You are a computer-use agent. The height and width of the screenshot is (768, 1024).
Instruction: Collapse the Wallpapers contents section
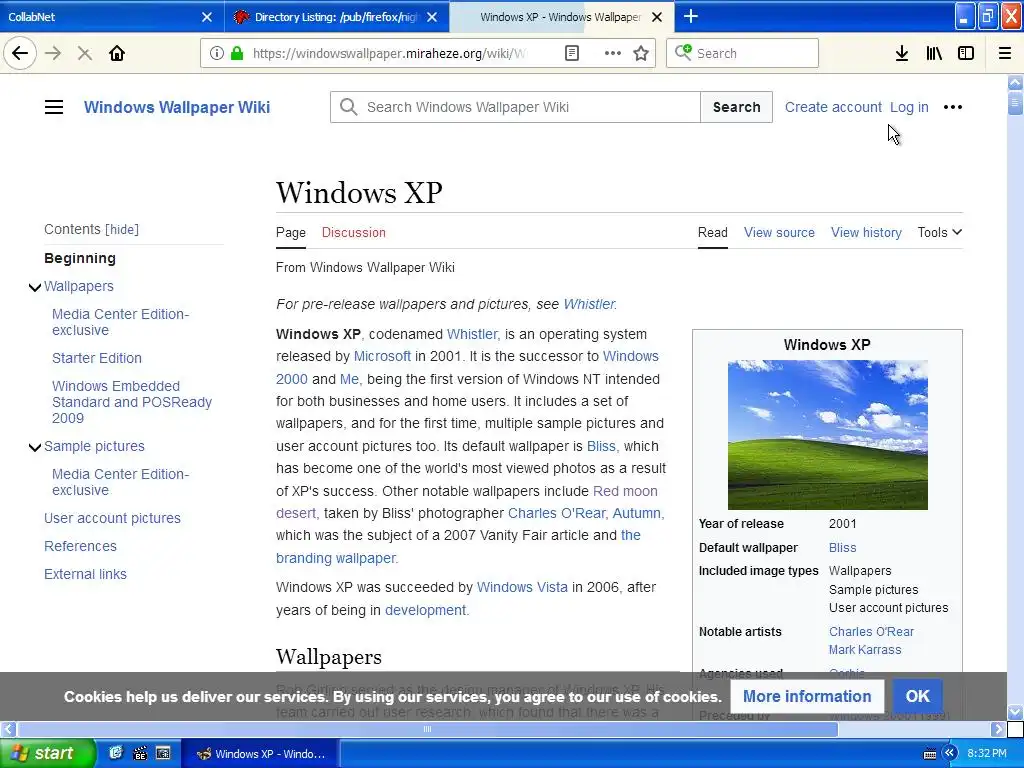pyautogui.click(x=35, y=287)
